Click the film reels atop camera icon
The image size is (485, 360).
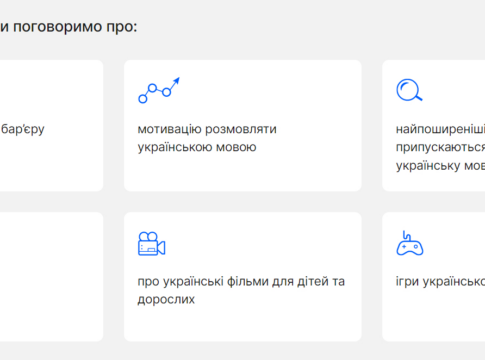click(x=148, y=236)
